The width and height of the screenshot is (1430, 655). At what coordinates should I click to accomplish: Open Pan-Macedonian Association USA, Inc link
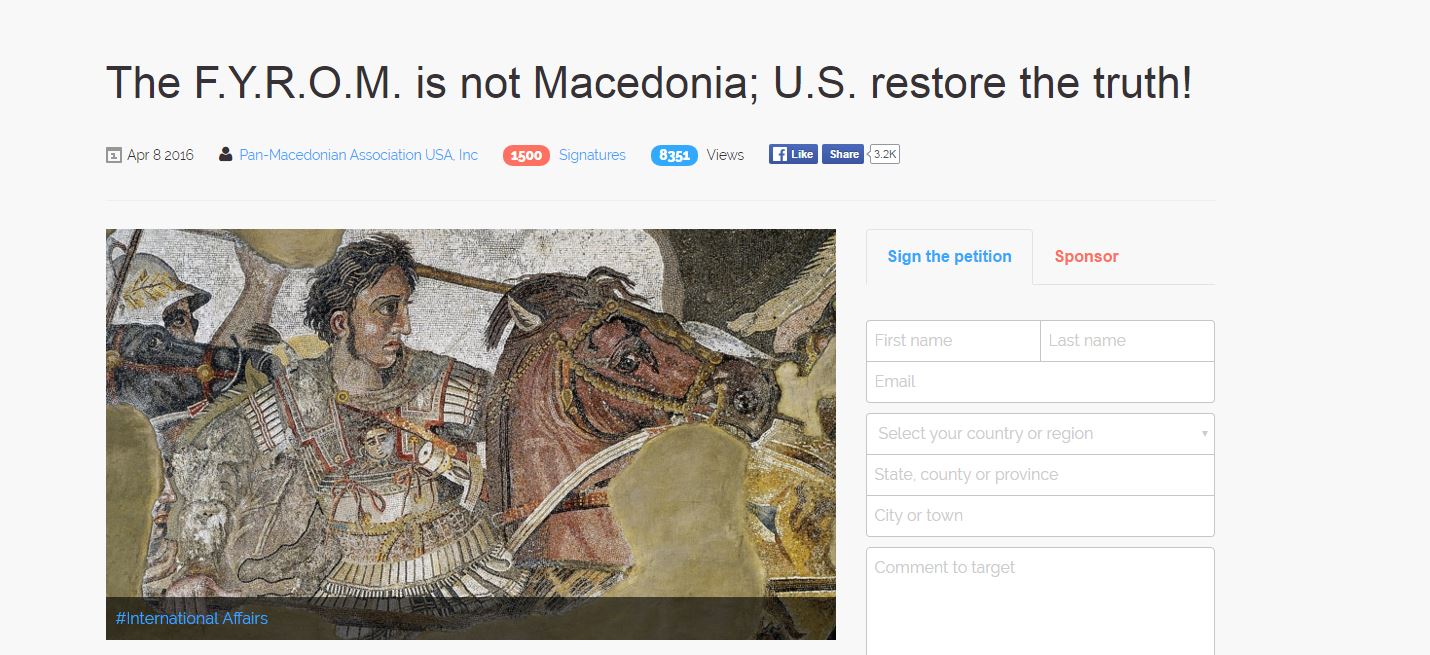pos(359,155)
